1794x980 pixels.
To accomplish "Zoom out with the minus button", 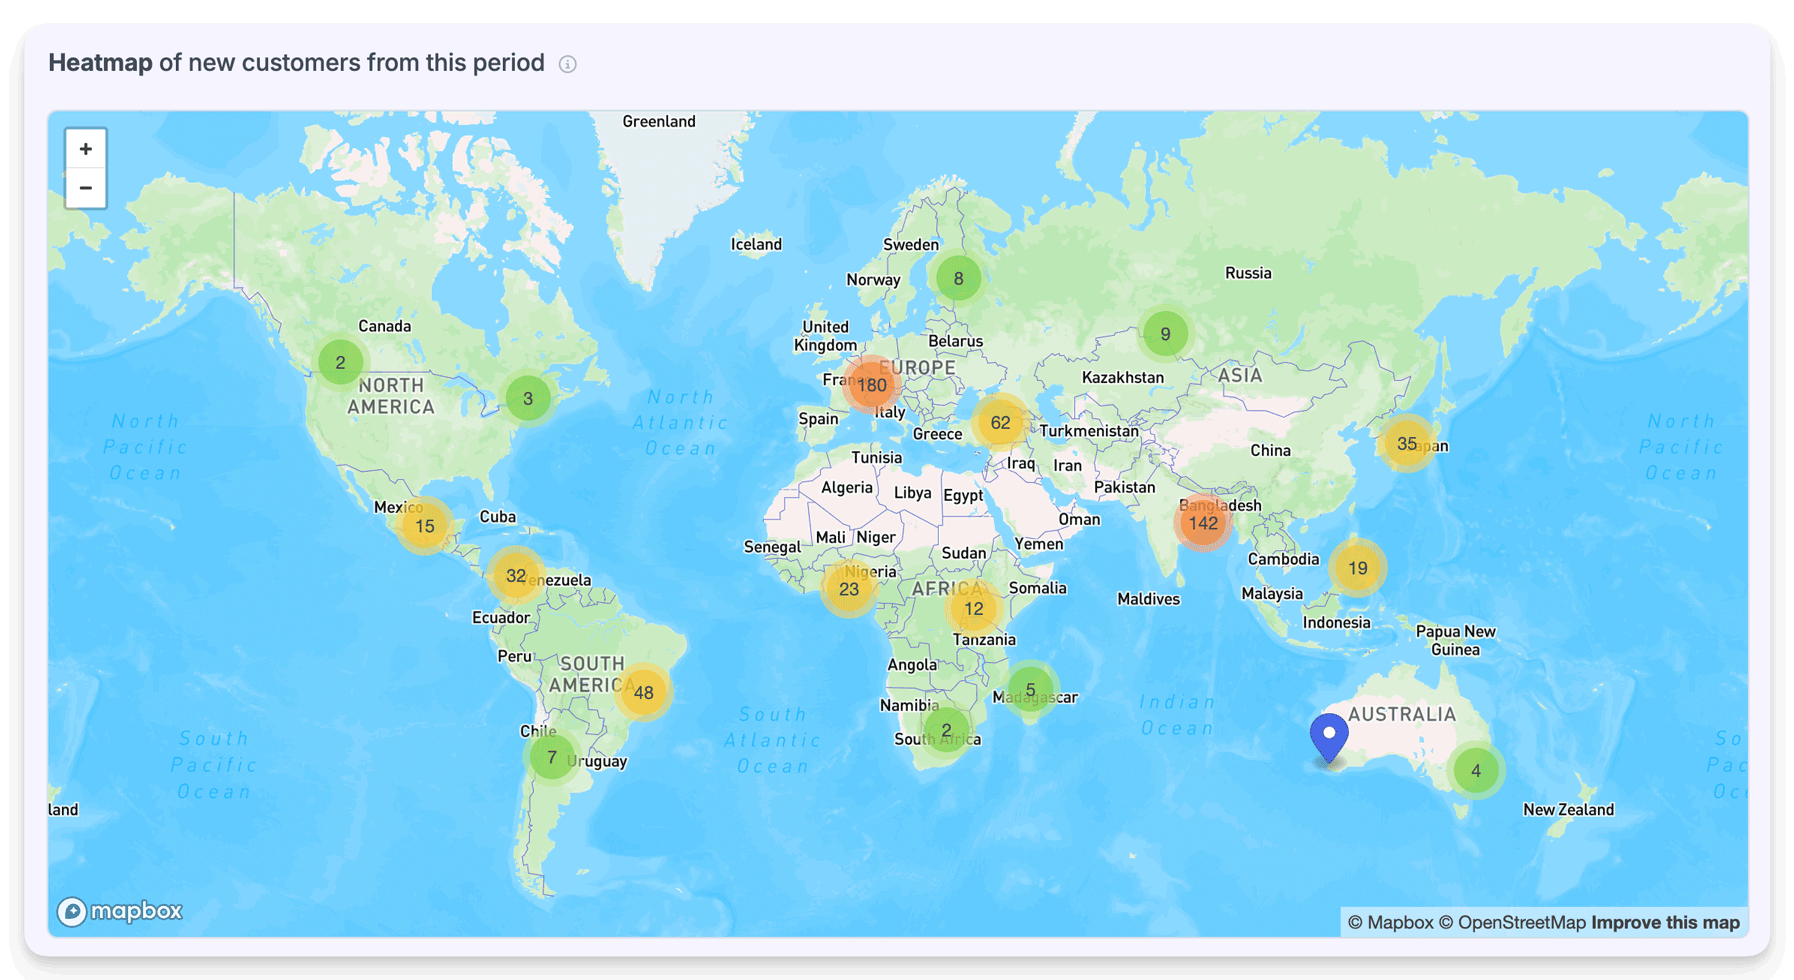I will click(x=86, y=188).
